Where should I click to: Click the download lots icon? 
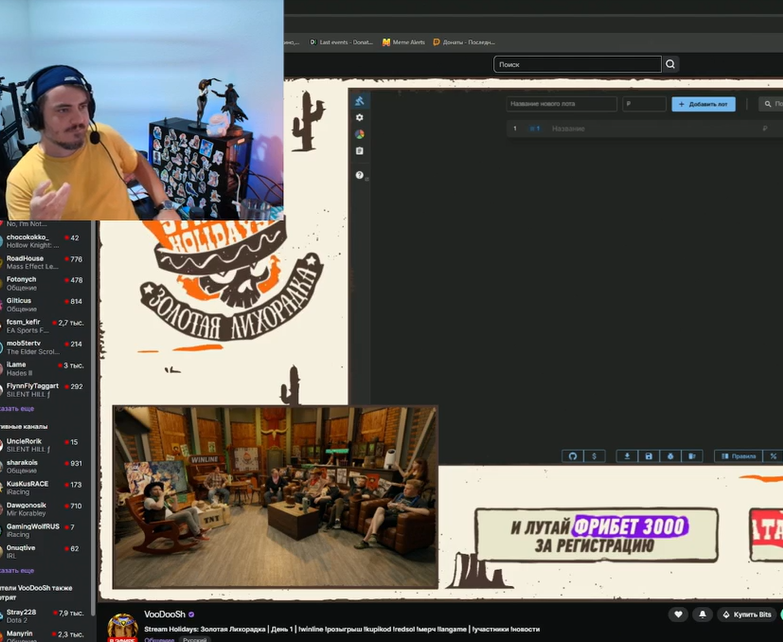point(627,456)
